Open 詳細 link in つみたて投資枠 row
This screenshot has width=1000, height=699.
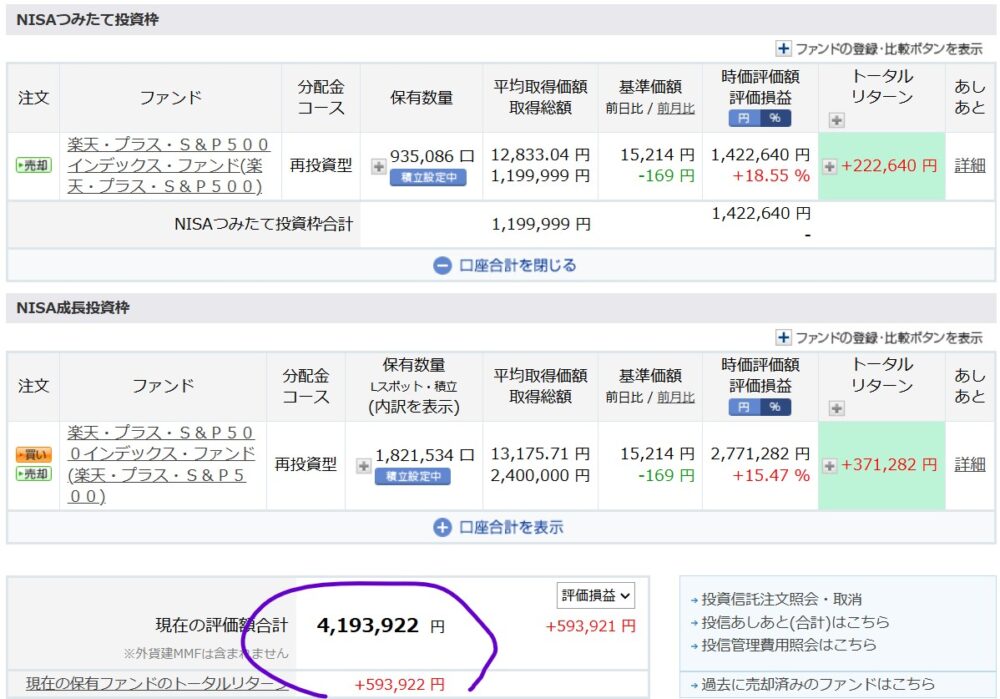[x=969, y=166]
